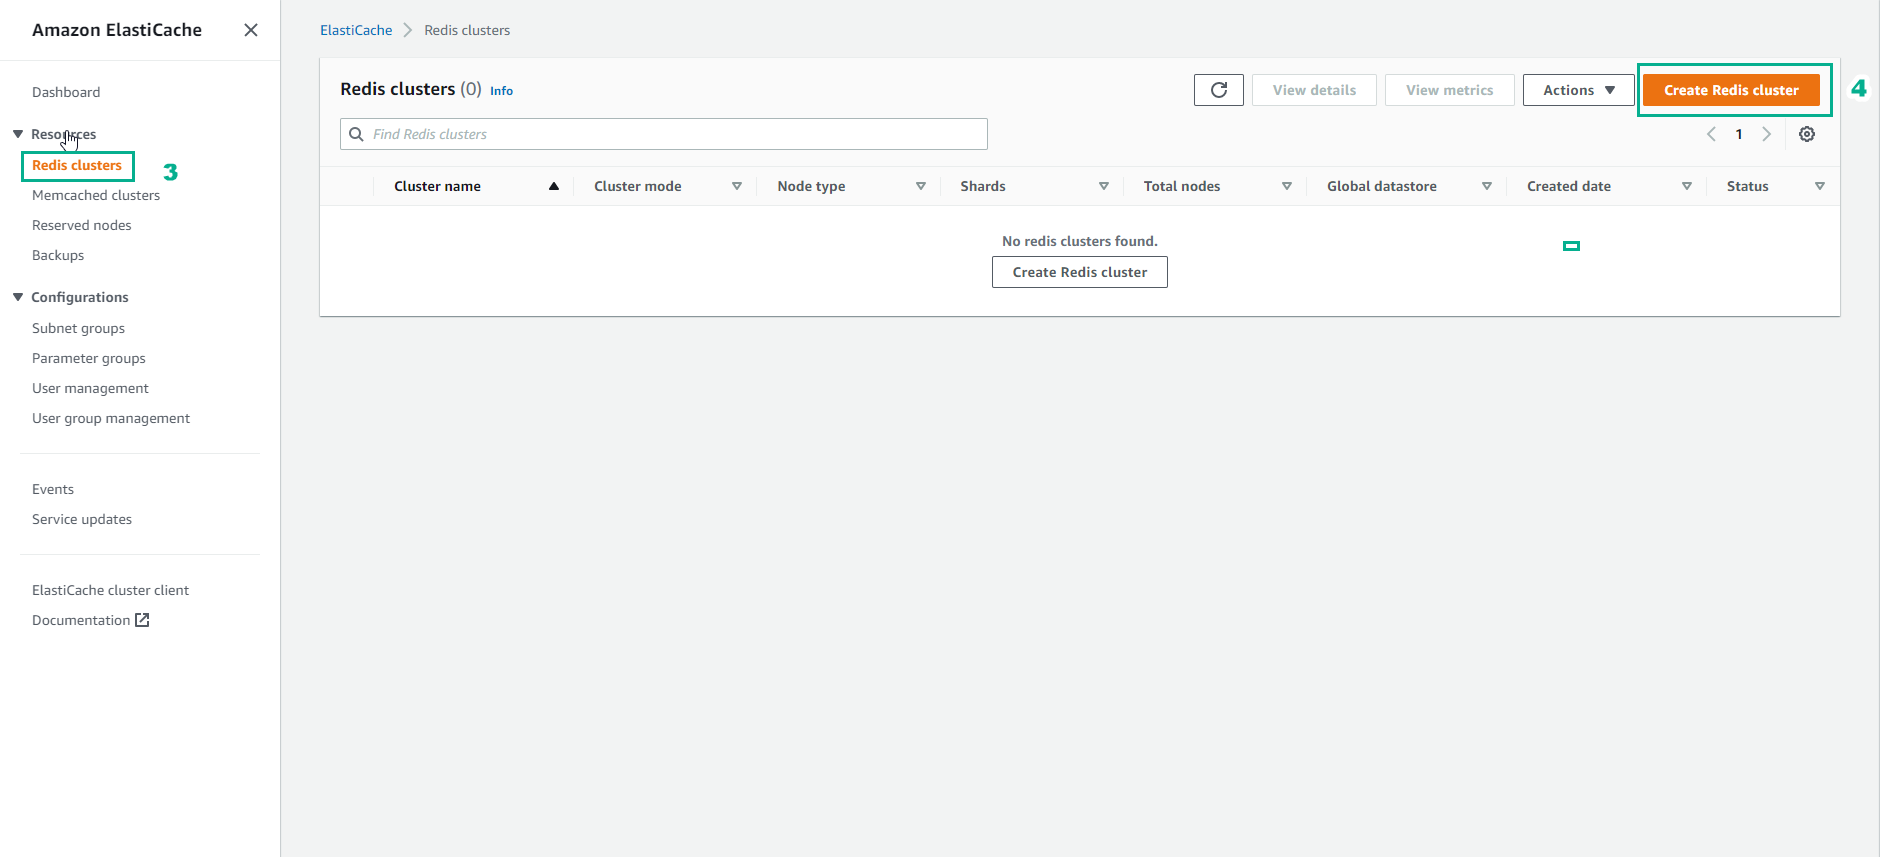Sort ascending by Cluster name arrow
This screenshot has height=857, width=1882.
[554, 186]
